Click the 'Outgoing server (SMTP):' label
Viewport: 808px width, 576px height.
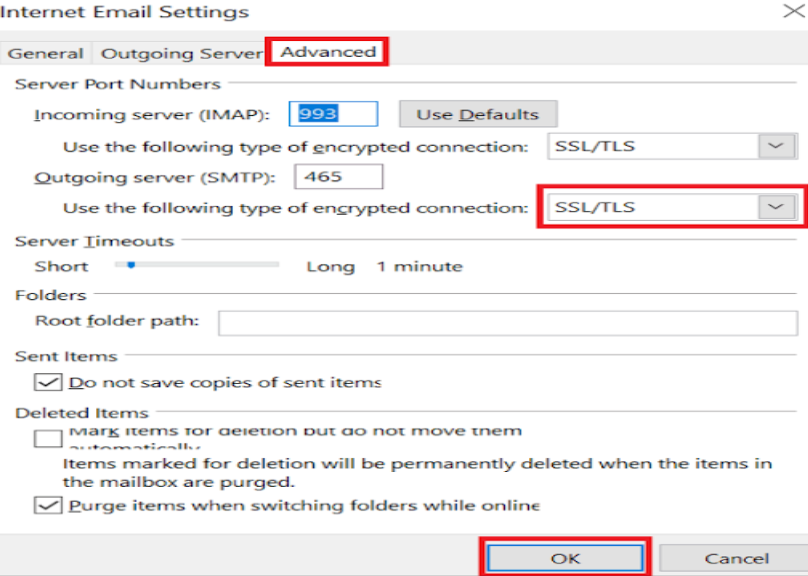click(155, 177)
